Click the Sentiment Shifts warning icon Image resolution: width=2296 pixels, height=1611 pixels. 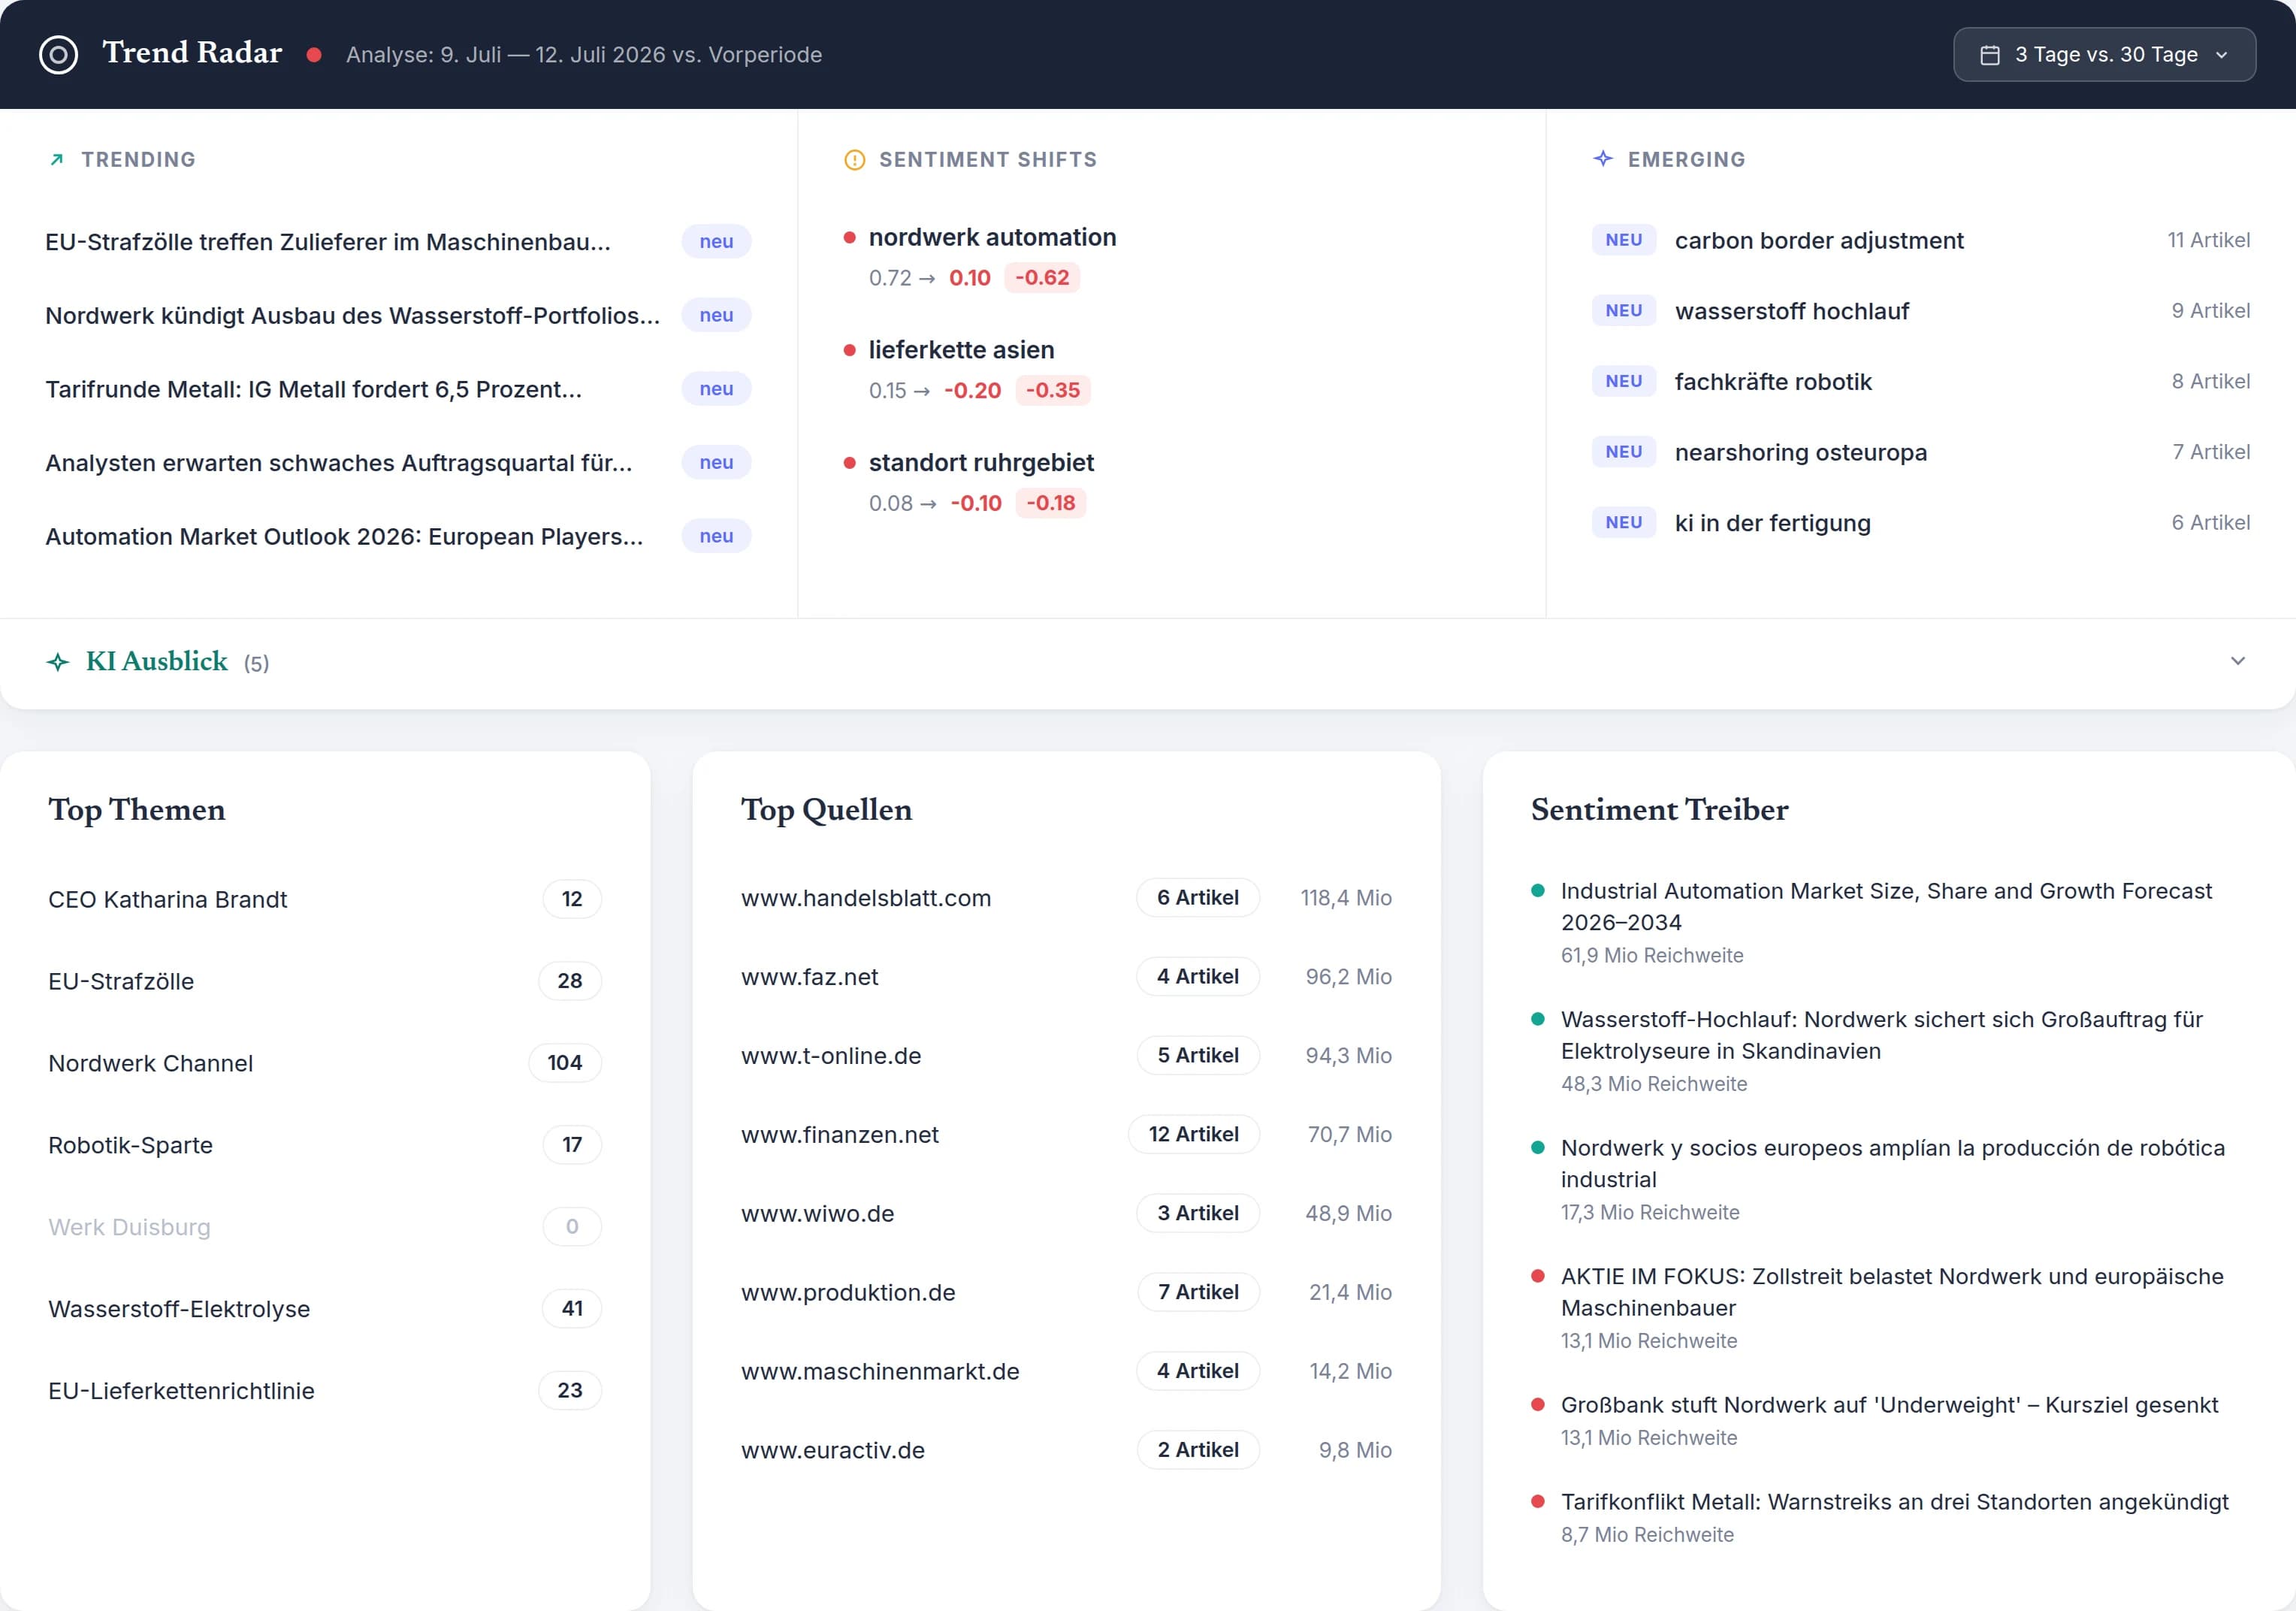[854, 160]
